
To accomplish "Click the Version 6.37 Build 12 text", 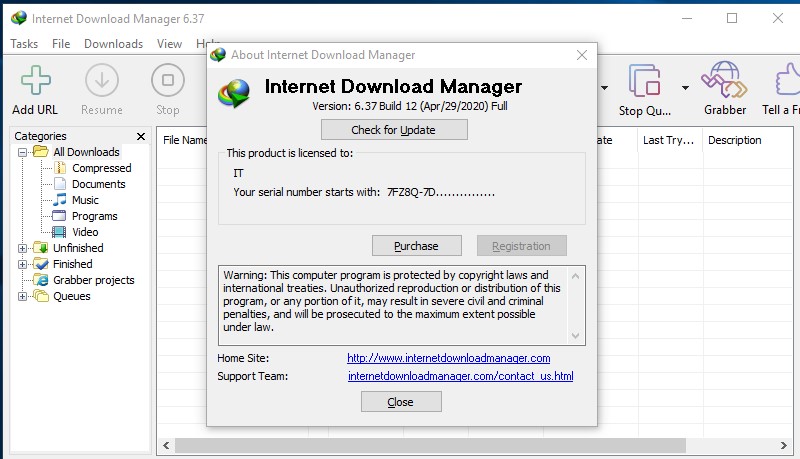I will click(410, 106).
